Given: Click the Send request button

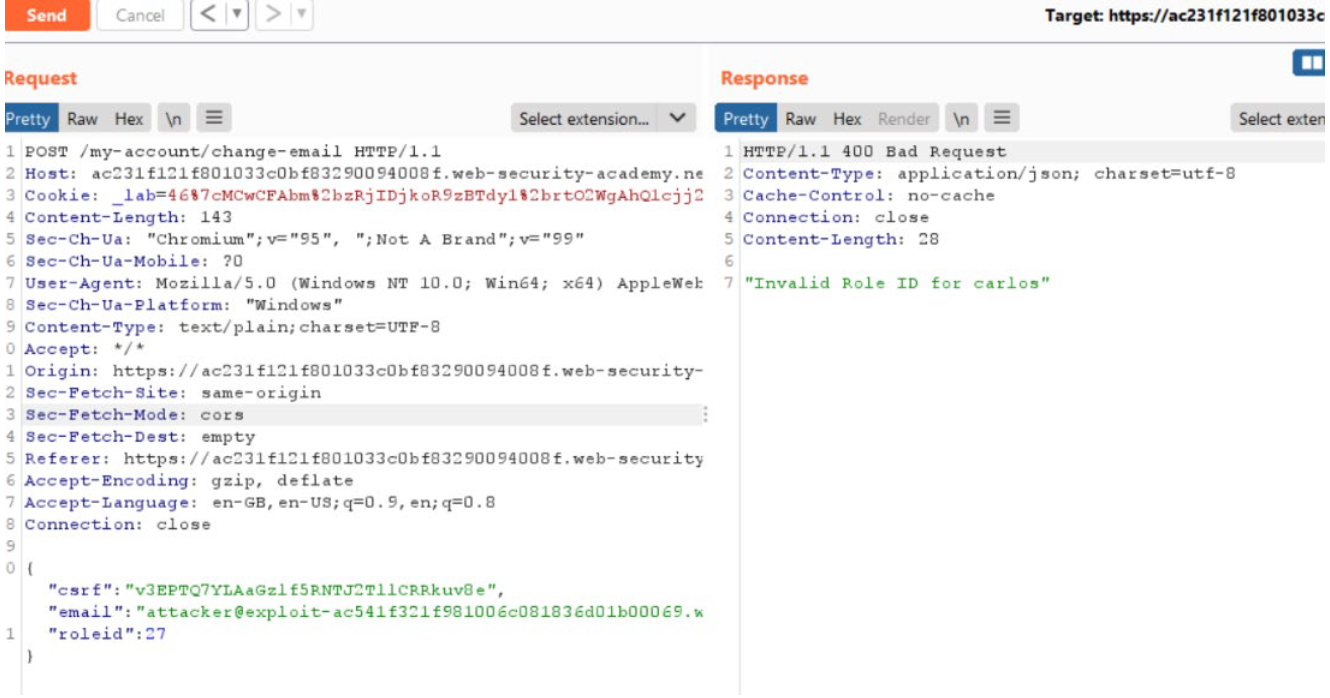Looking at the screenshot, I should point(46,15).
